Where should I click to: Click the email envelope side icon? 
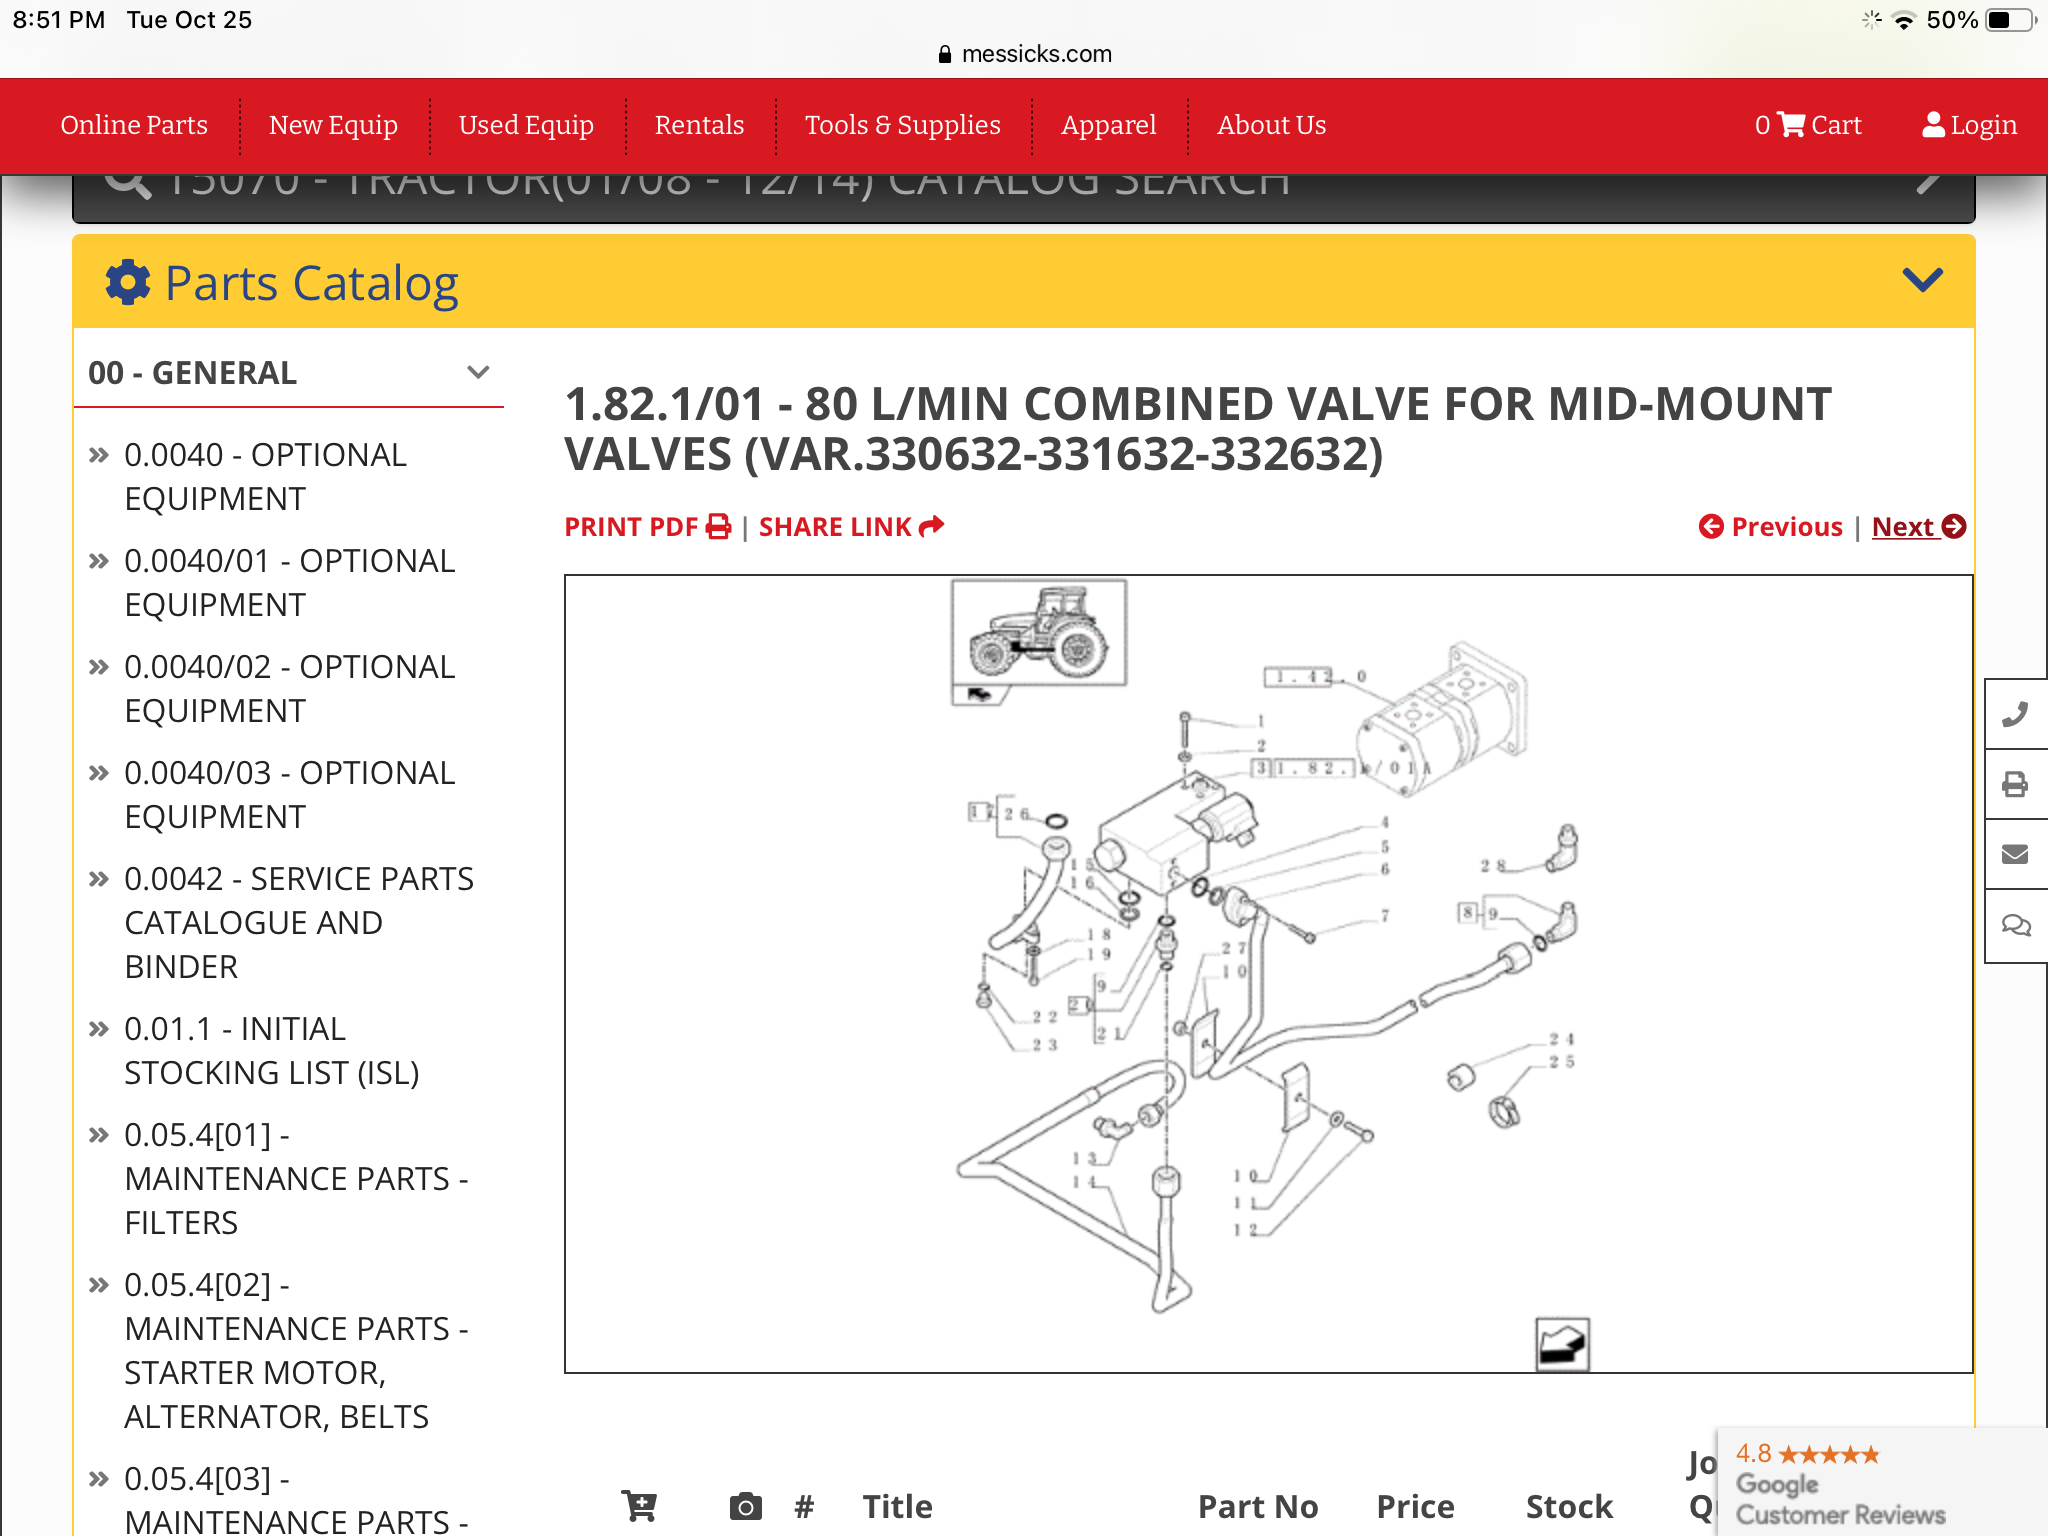pos(2015,854)
